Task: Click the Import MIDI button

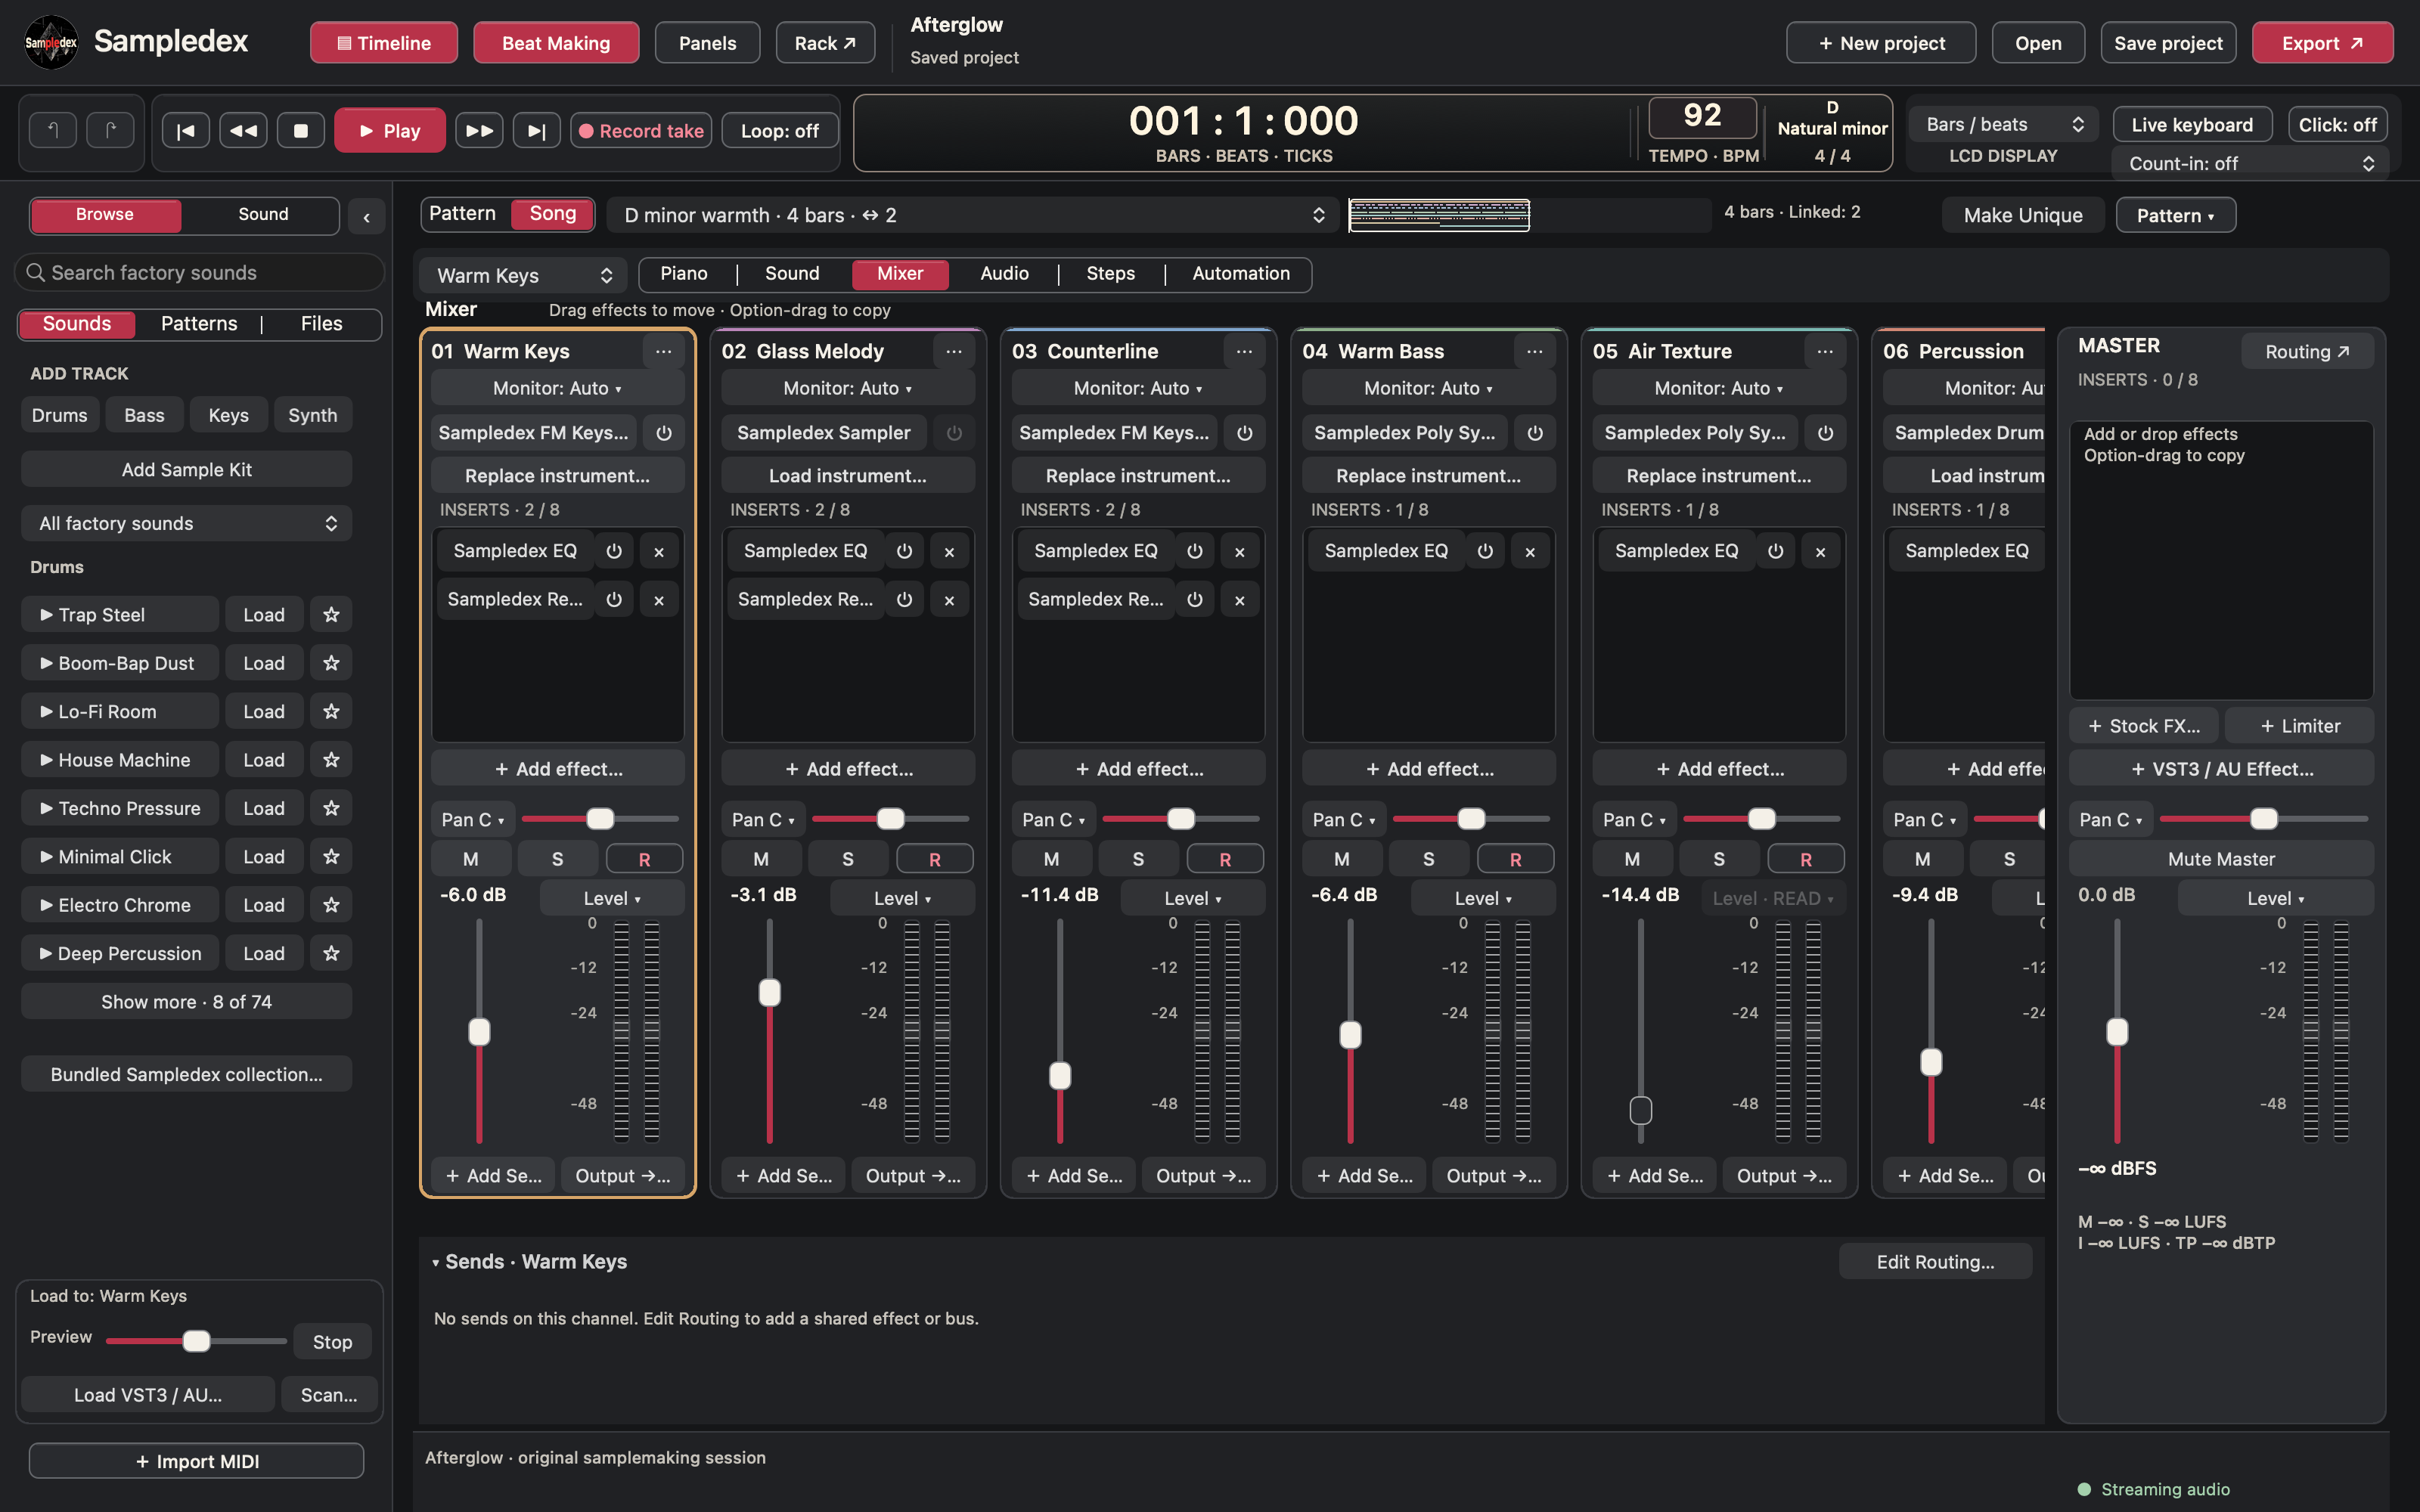Action: pos(197,1461)
